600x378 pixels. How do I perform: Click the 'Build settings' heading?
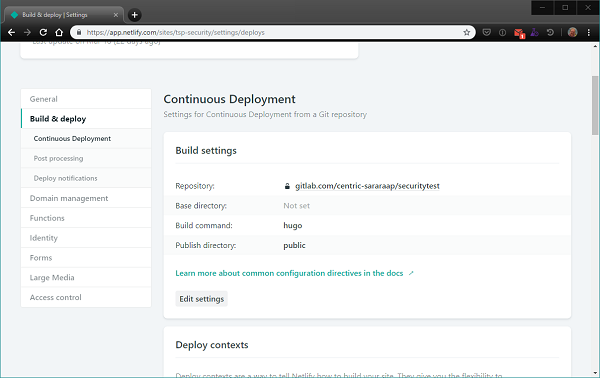(206, 151)
